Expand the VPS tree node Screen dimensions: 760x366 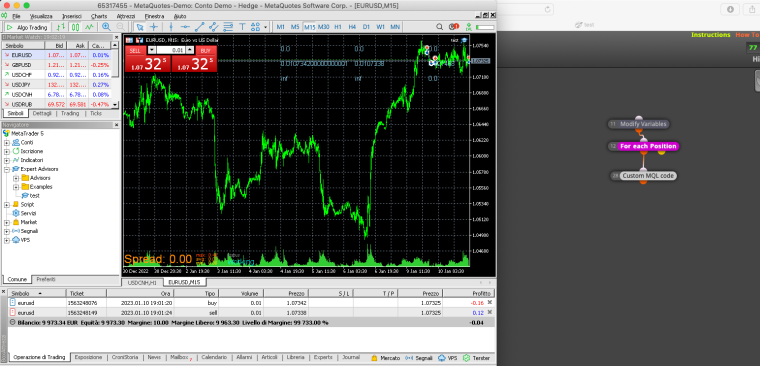click(x=7, y=240)
